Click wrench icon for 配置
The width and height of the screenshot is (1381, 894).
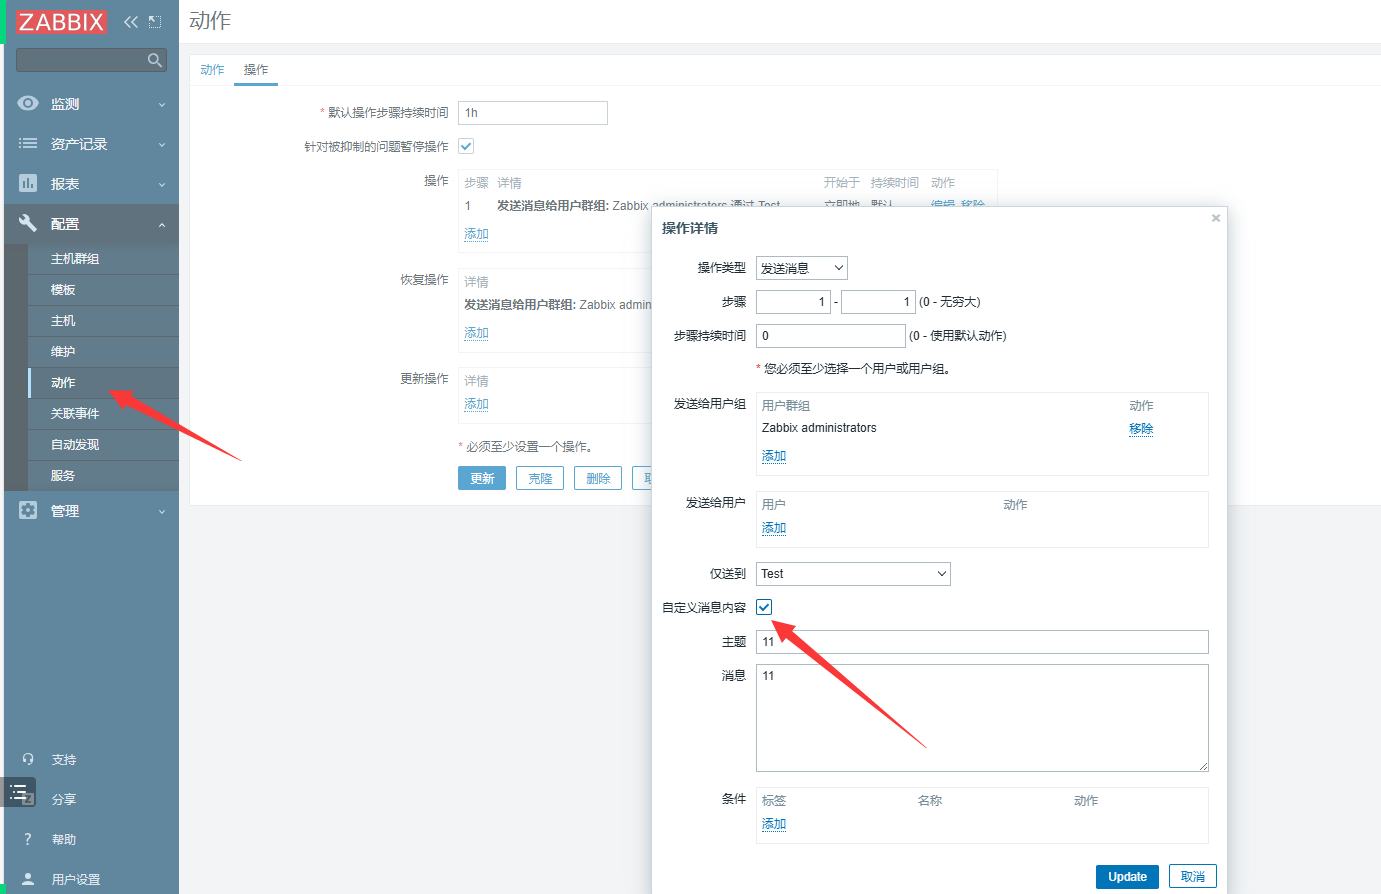coord(28,223)
